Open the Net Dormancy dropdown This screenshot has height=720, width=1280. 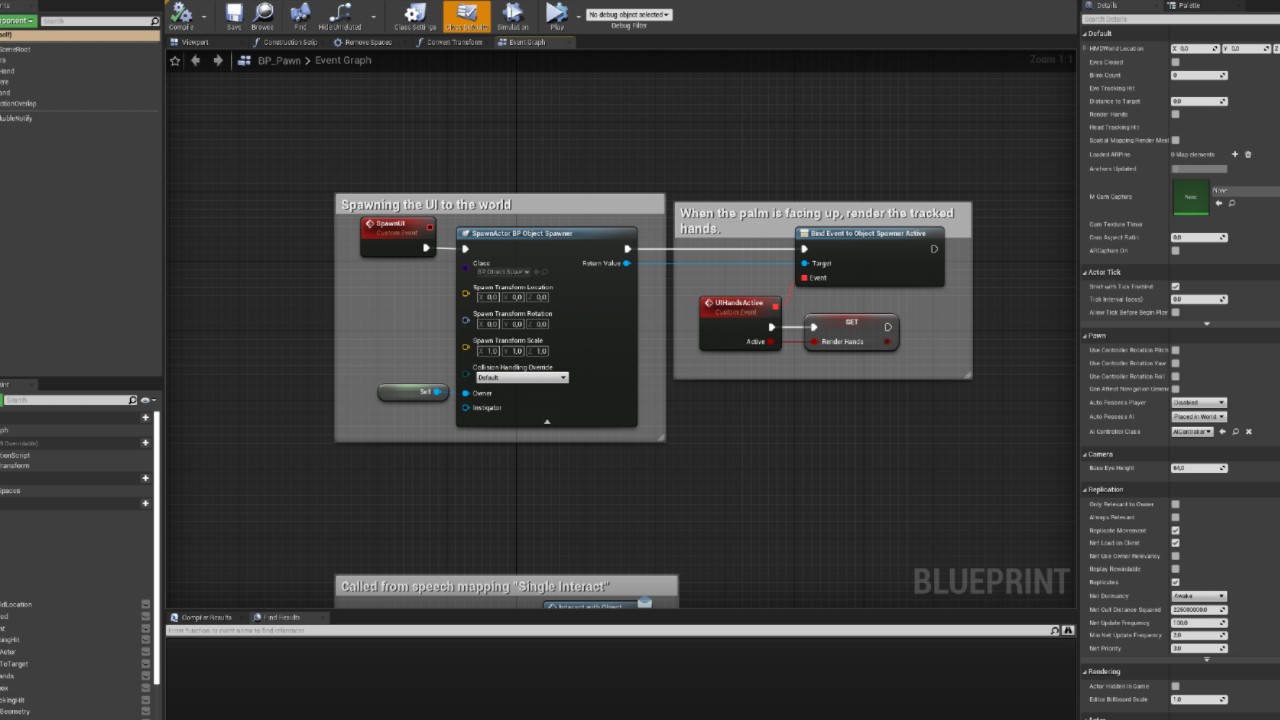1198,596
